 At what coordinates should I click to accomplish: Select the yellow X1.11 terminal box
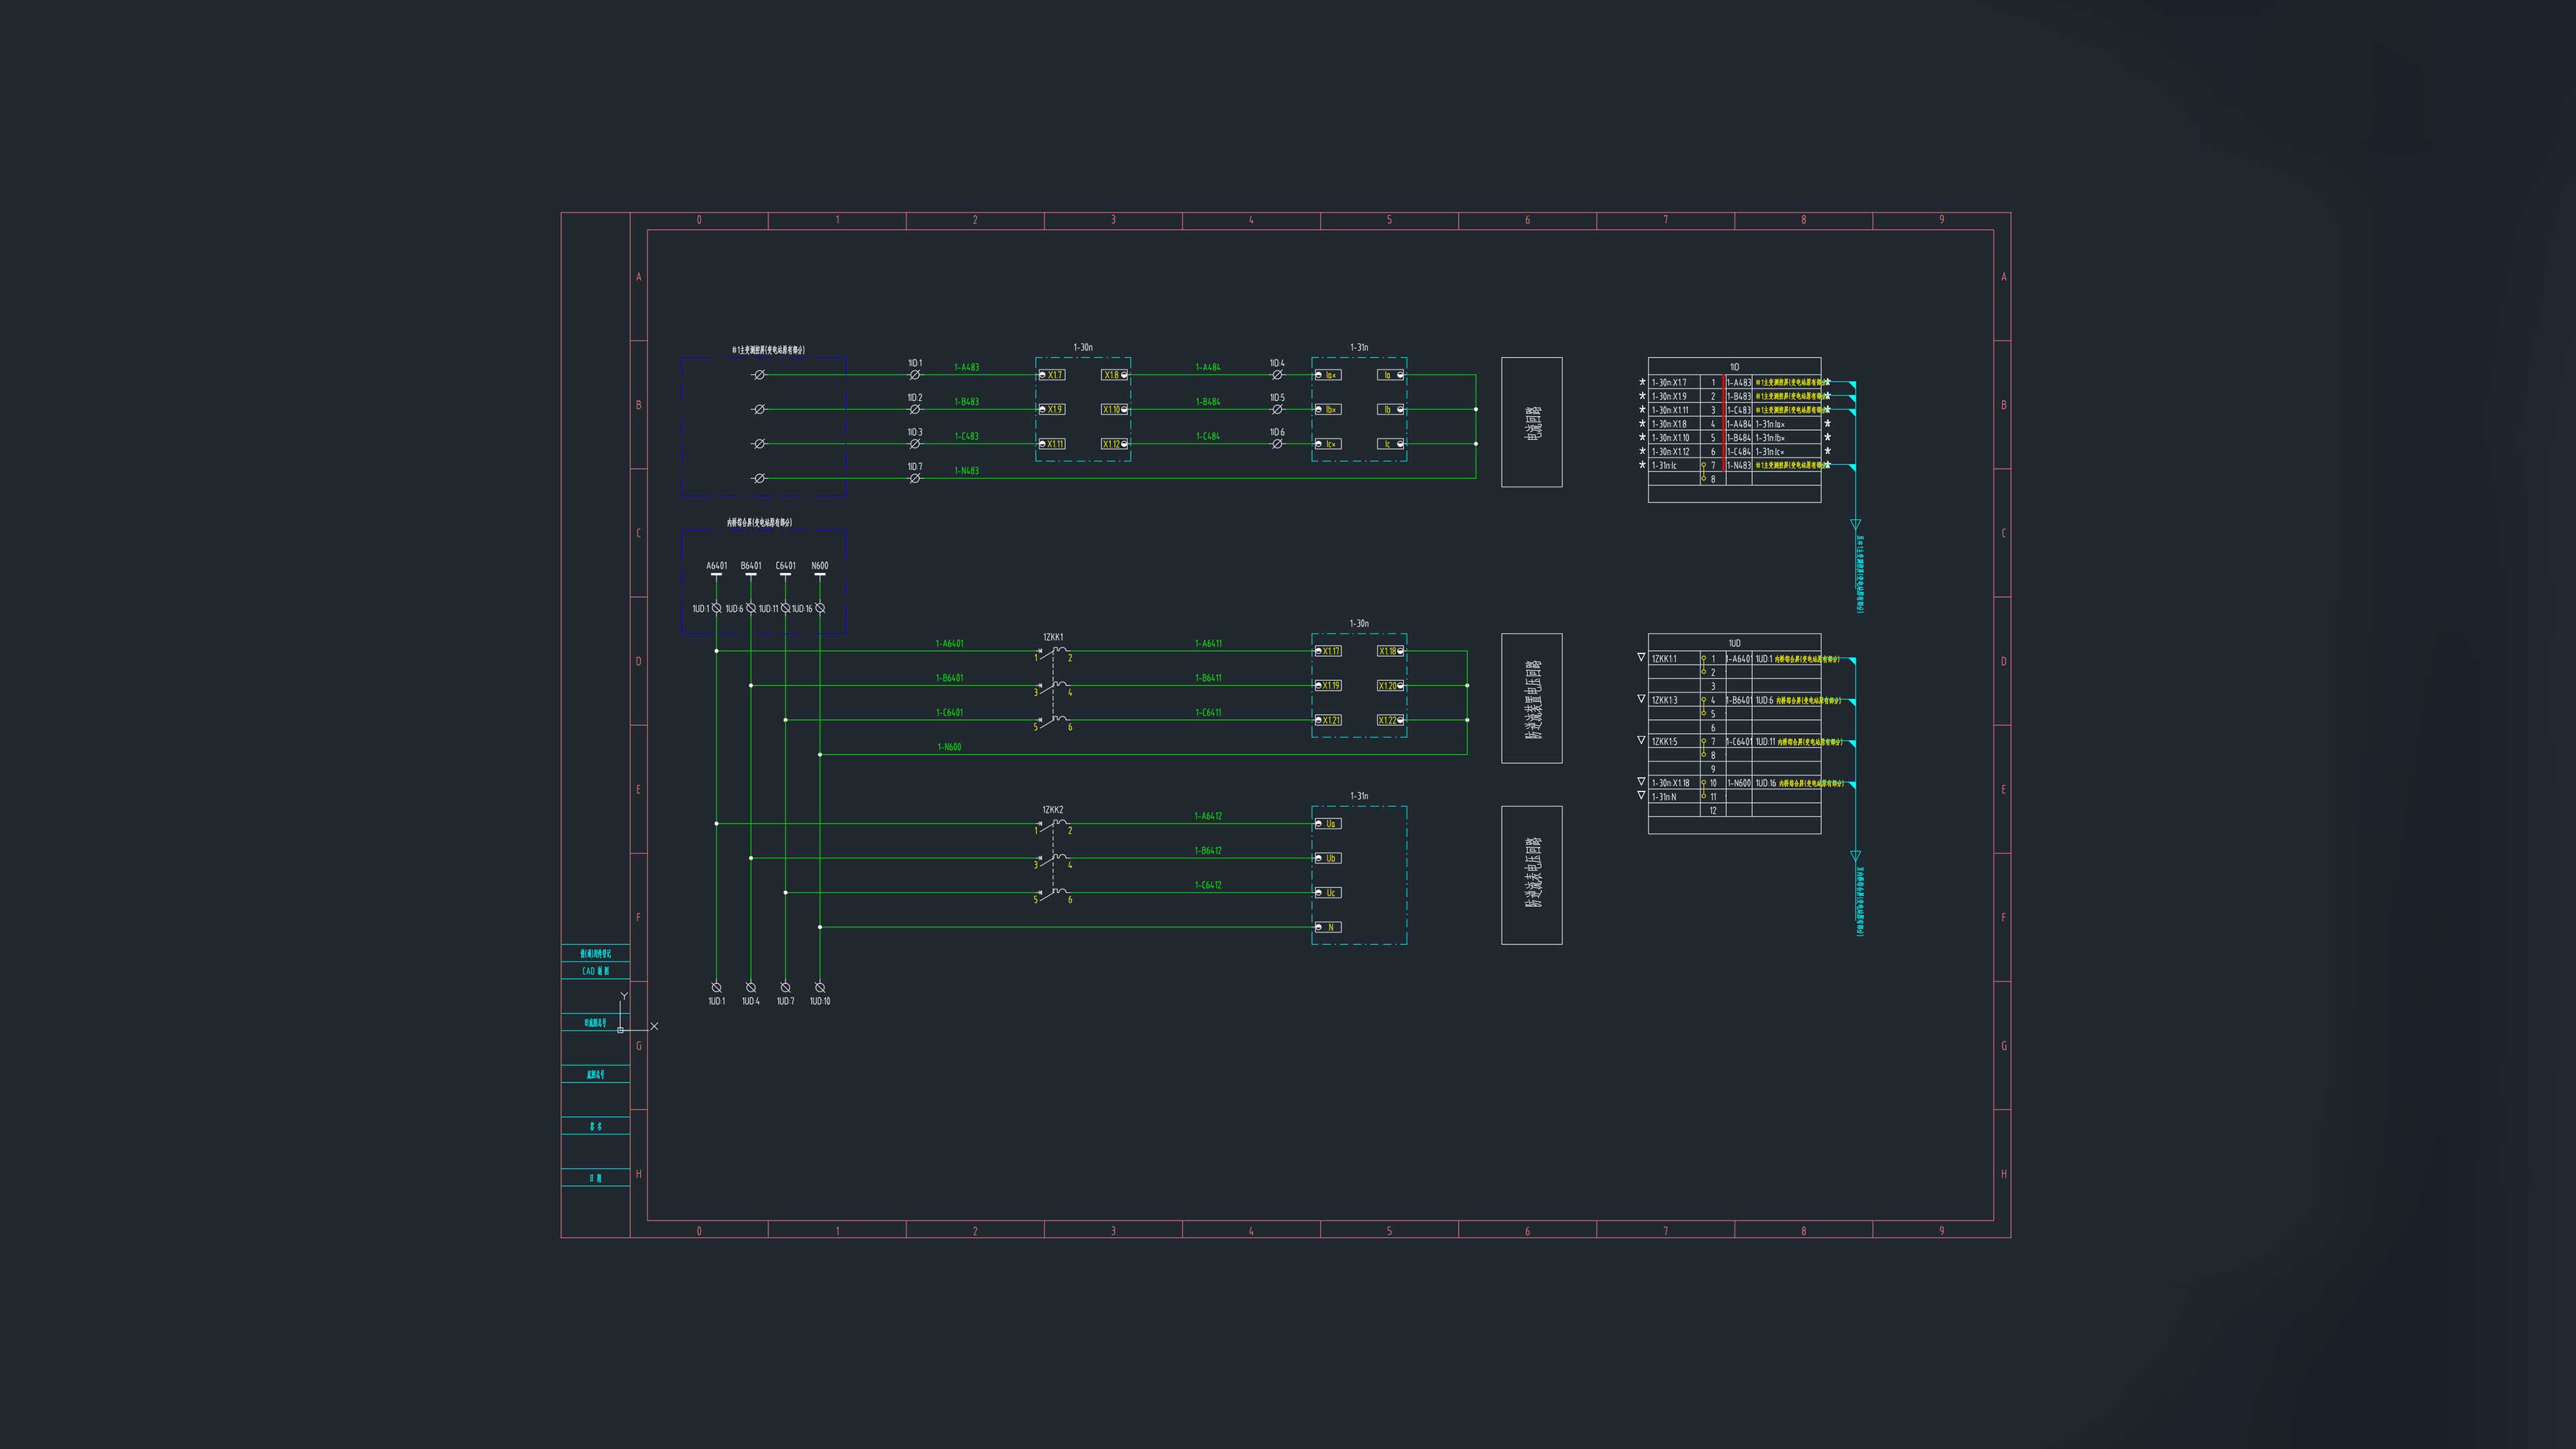click(1051, 444)
